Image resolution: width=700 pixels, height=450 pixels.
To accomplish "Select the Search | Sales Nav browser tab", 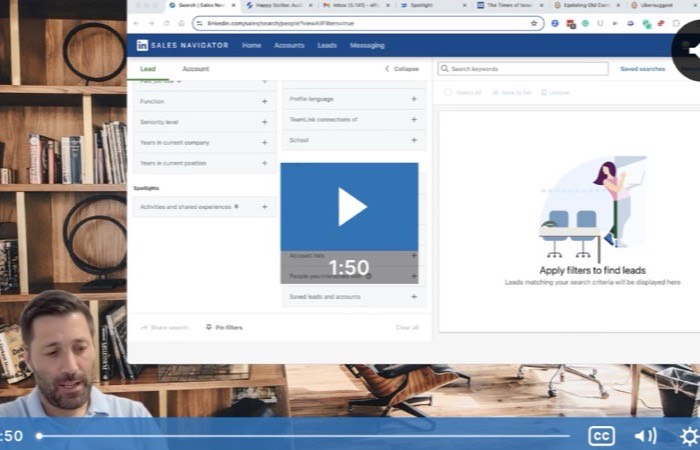I will (x=201, y=5).
